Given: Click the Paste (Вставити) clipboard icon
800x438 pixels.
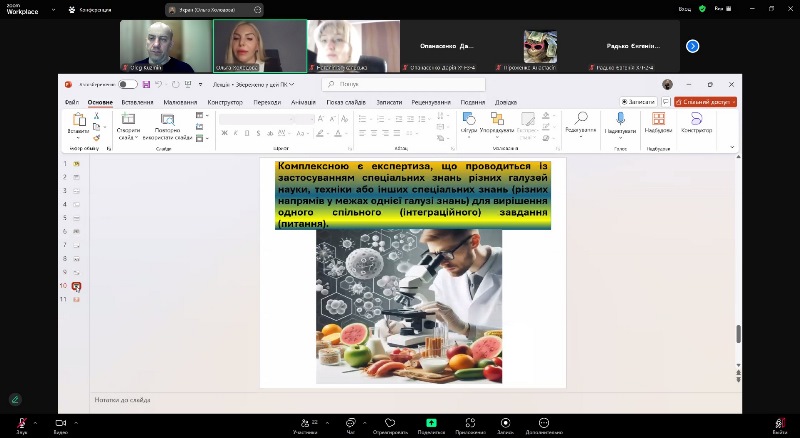Looking at the screenshot, I should (78, 121).
